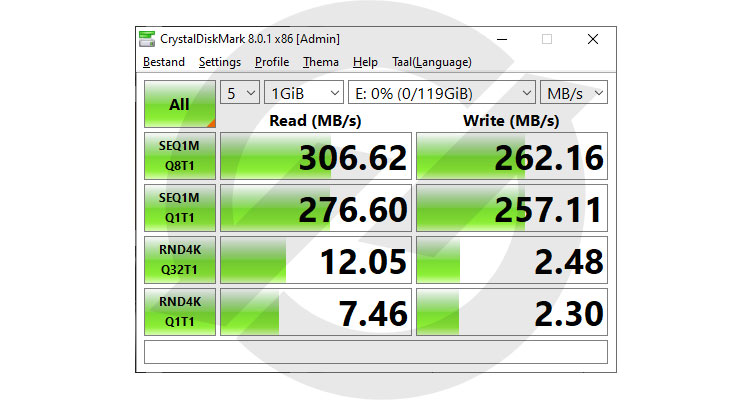The height and width of the screenshot is (400, 752).
Task: Run the SEQ1M Q8T1 test
Action: [x=180, y=156]
